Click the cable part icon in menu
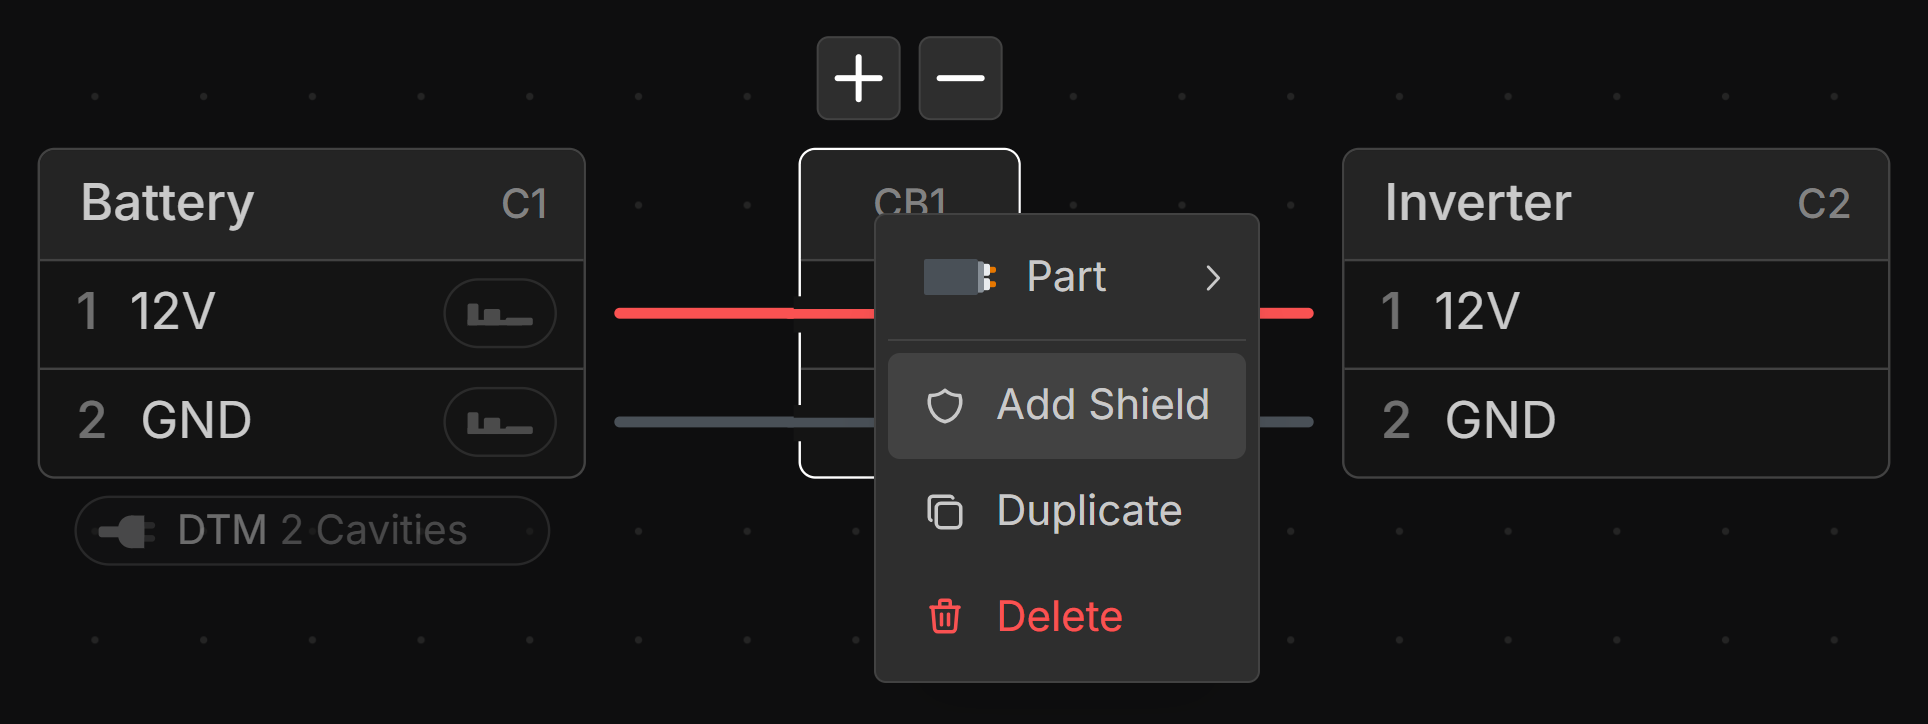This screenshot has width=1928, height=724. click(x=960, y=277)
